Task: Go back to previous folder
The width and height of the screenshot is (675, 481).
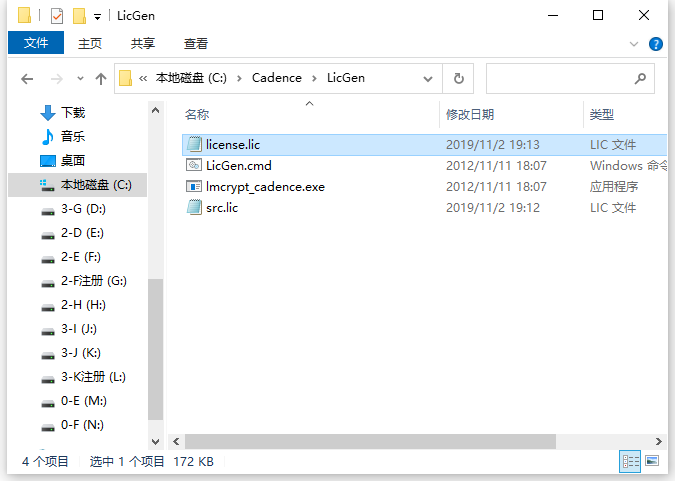Action: click(x=27, y=79)
